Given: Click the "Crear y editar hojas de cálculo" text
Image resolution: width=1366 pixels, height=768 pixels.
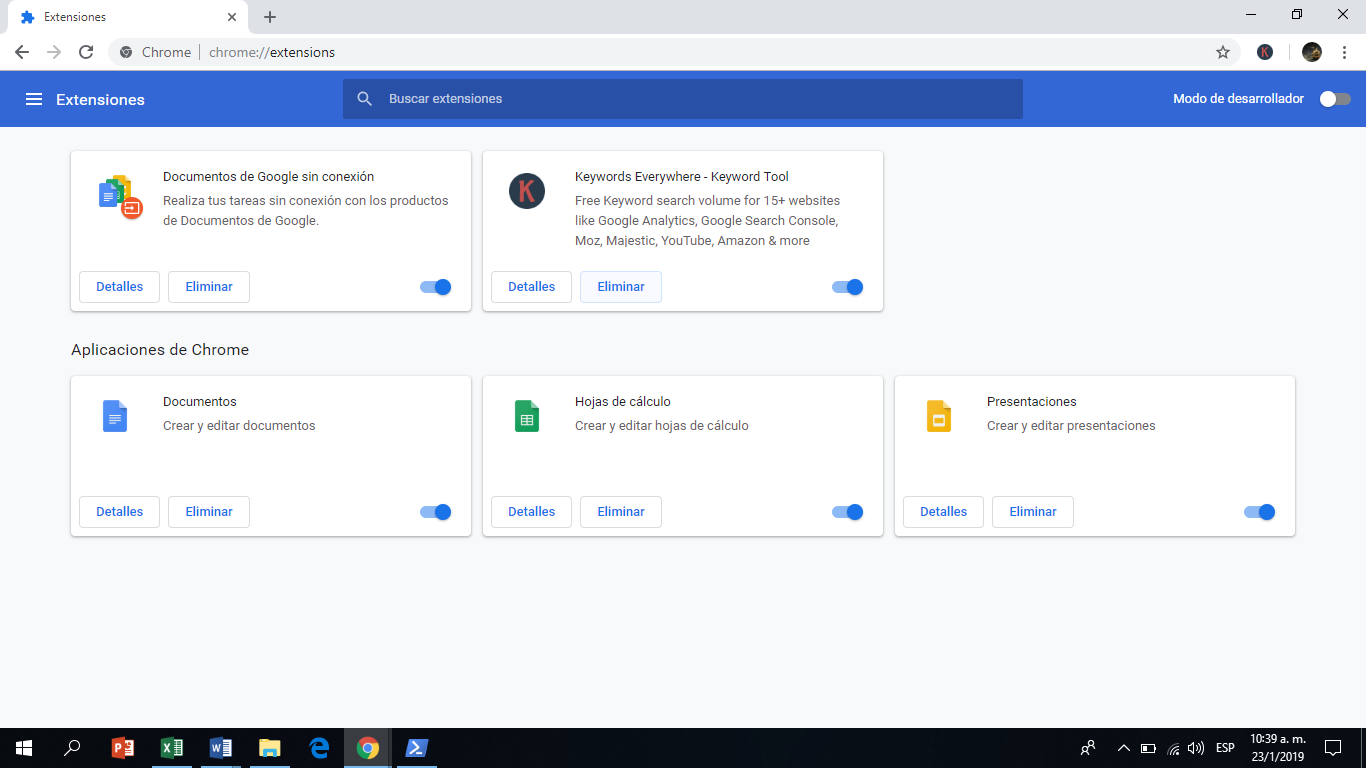Looking at the screenshot, I should pos(662,426).
